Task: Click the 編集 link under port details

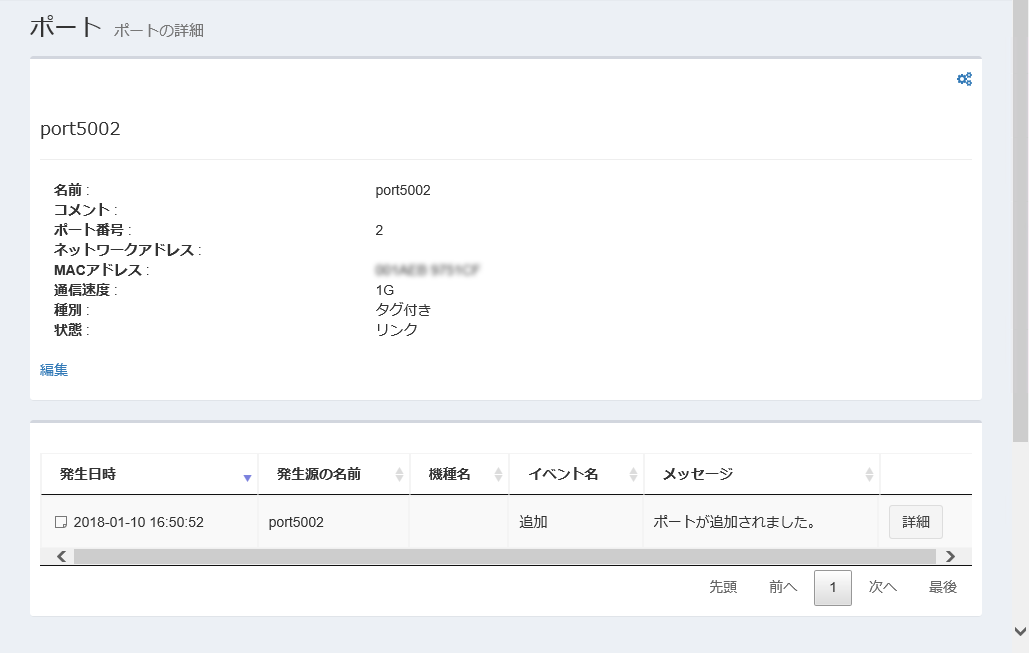Action: (54, 370)
